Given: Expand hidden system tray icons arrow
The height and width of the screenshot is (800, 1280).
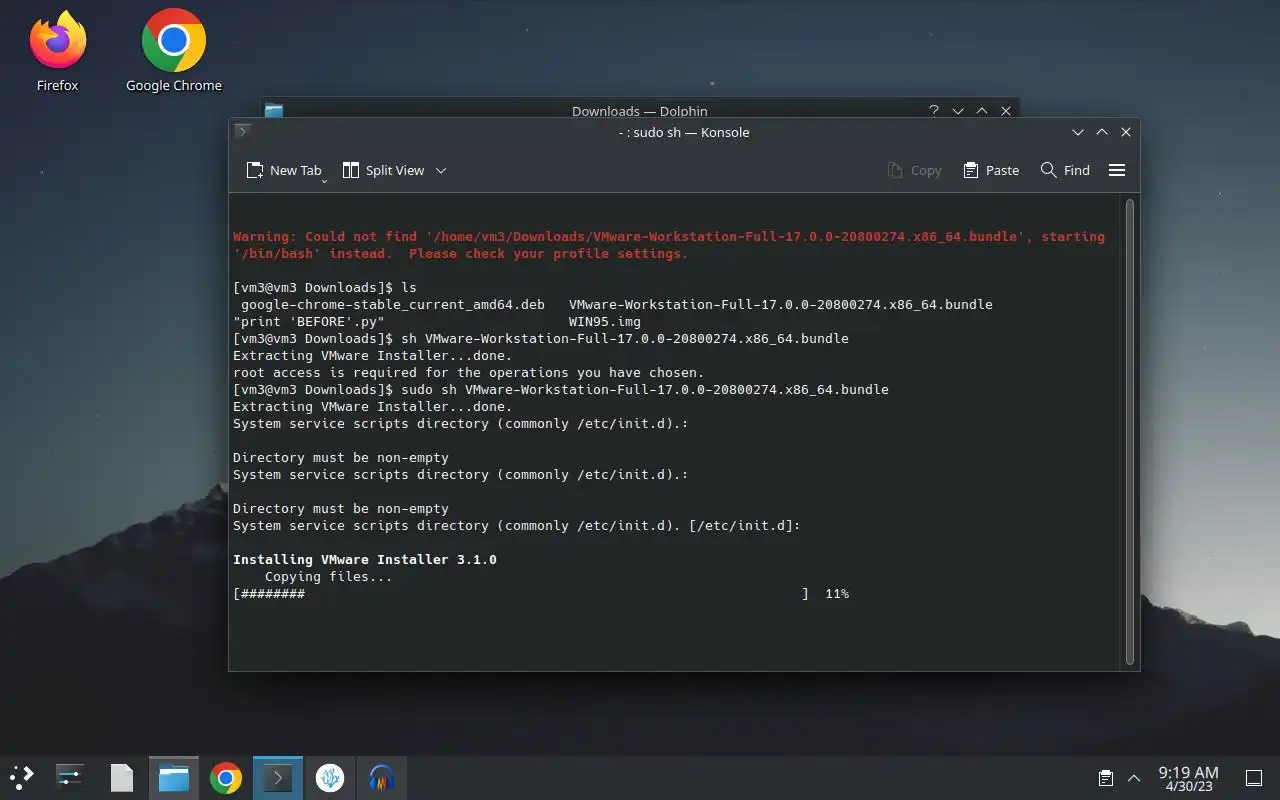Looking at the screenshot, I should pos(1134,778).
